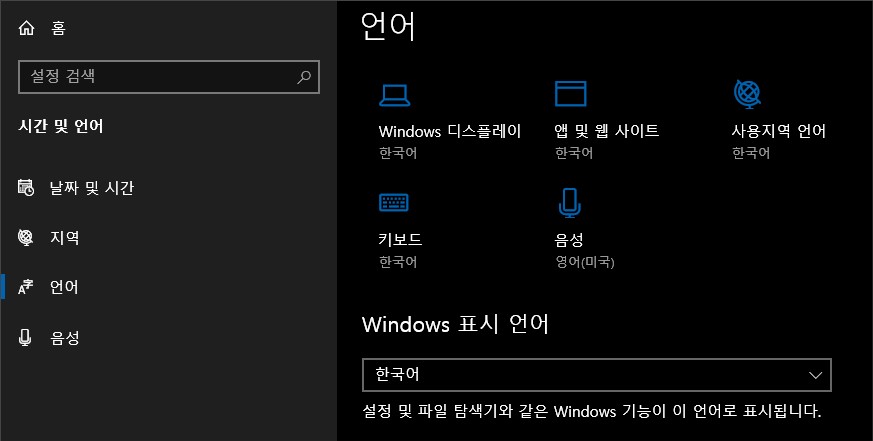Open the Windows 디스플레이 tile label
The width and height of the screenshot is (873, 441).
450,131
